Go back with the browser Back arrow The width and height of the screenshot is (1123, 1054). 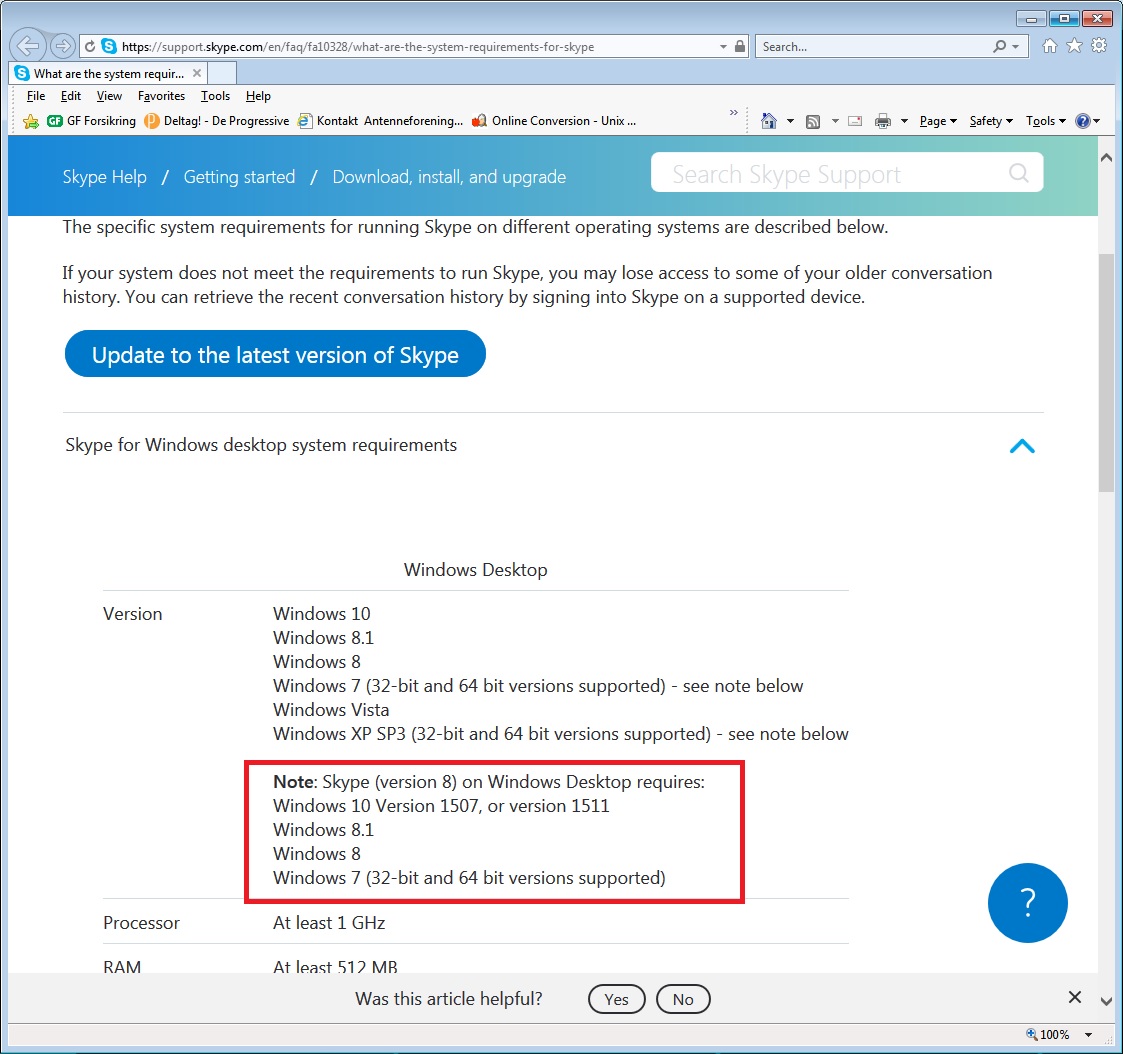click(x=27, y=47)
